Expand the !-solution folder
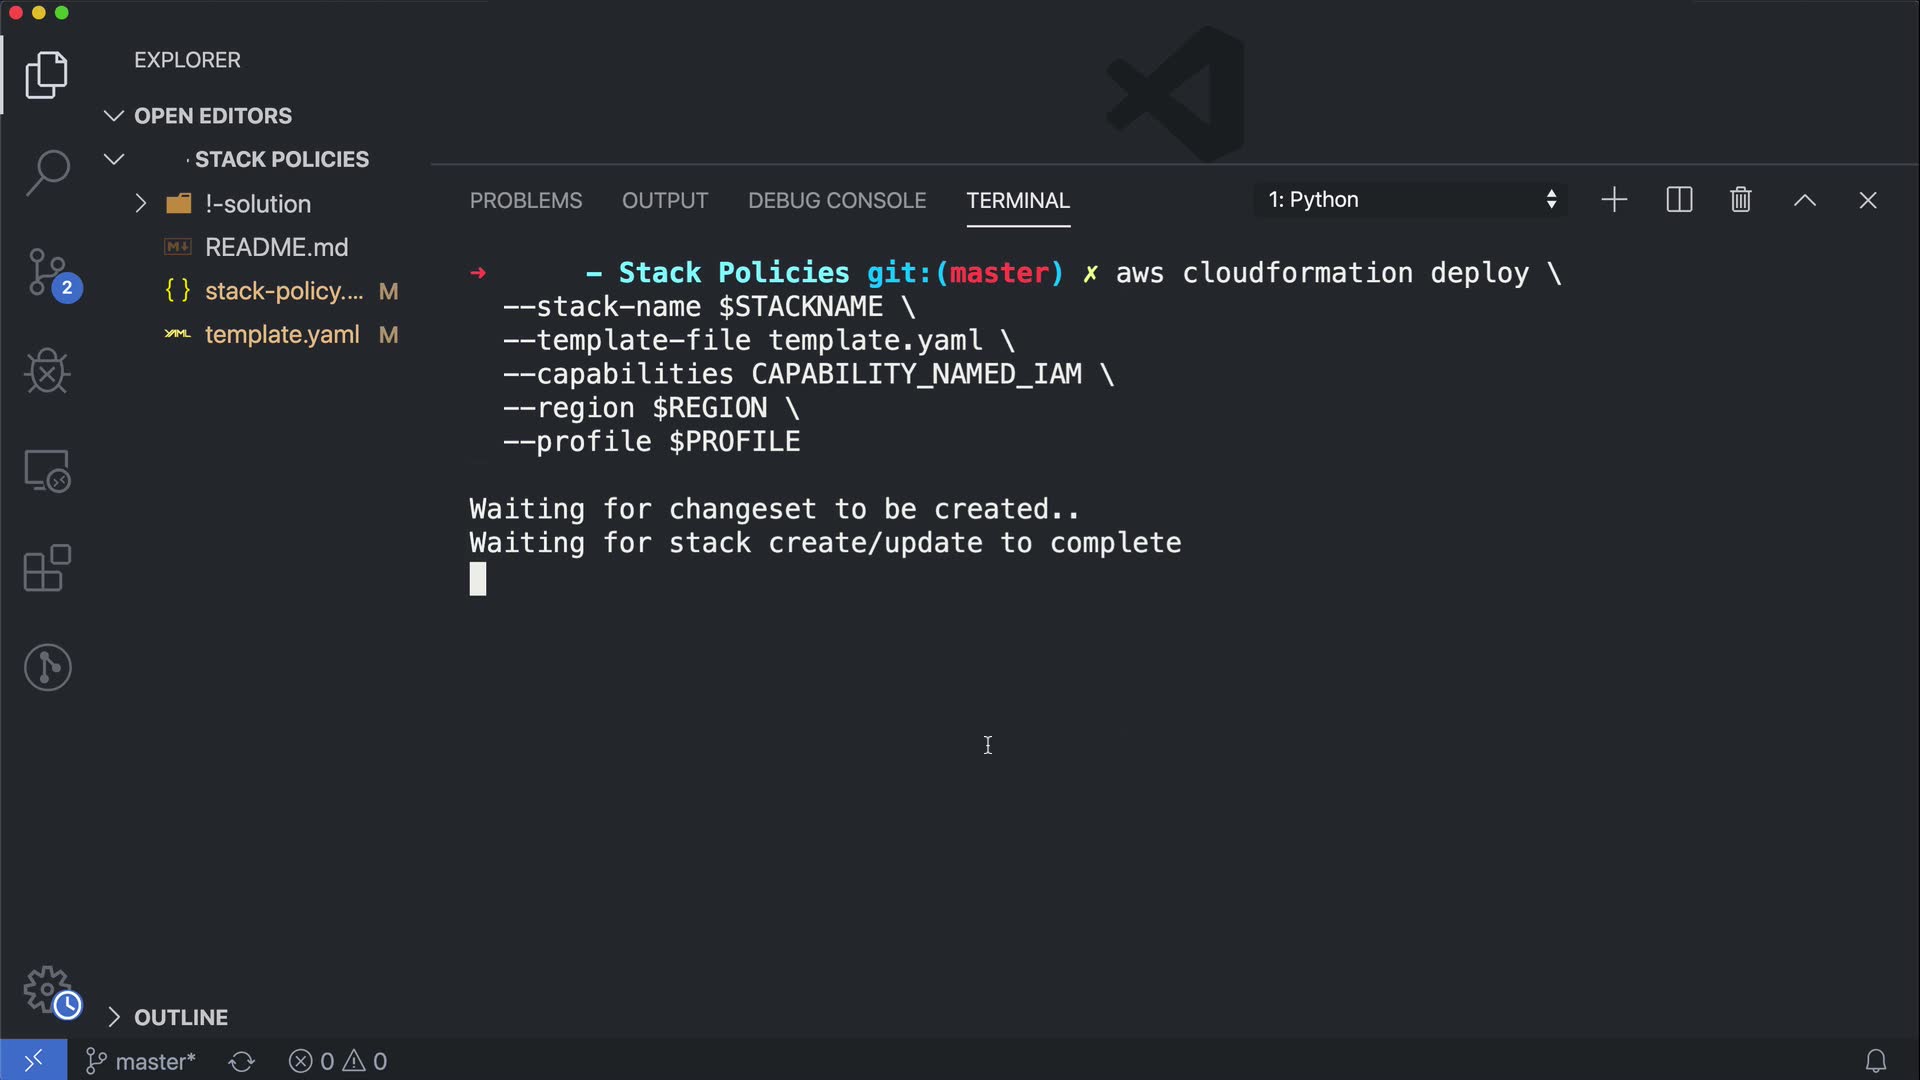Image resolution: width=1920 pixels, height=1080 pixels. point(140,204)
